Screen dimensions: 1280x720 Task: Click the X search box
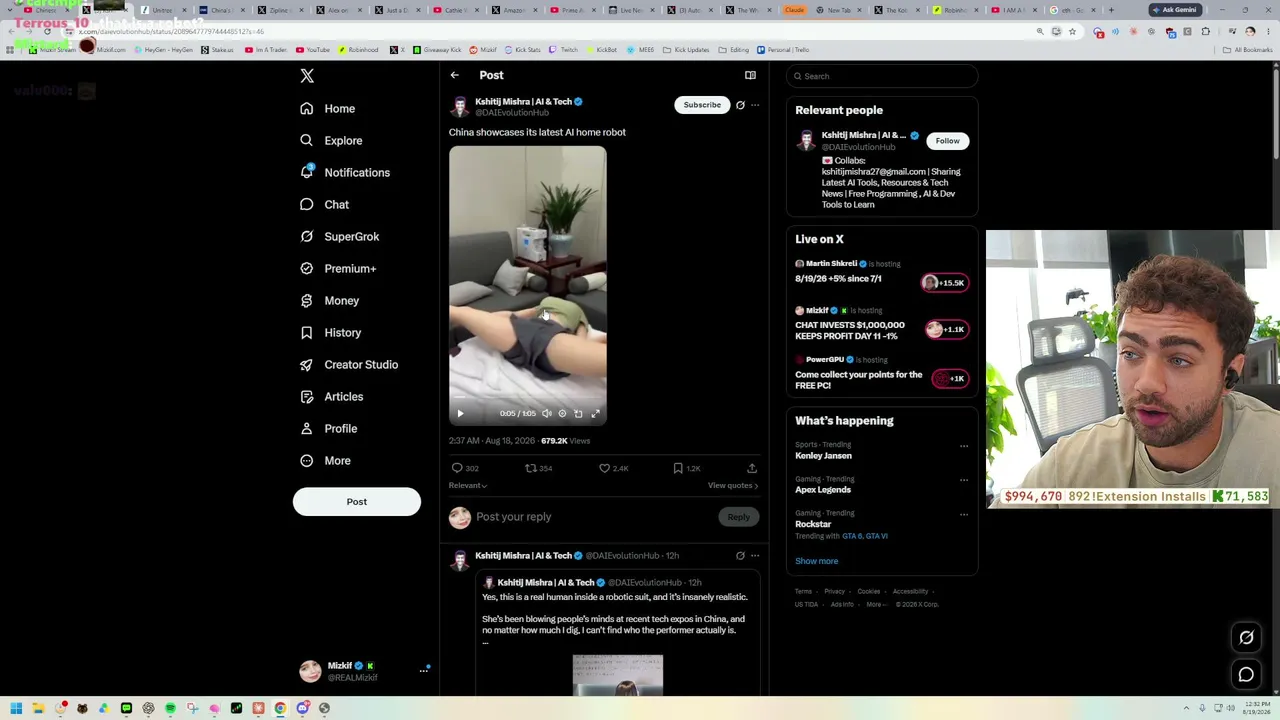point(881,76)
